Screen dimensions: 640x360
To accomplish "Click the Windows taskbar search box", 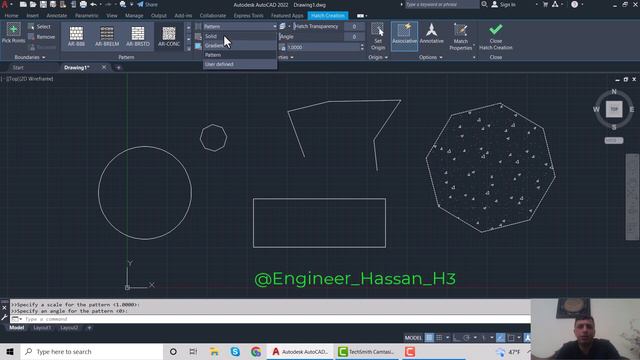I will 91,351.
